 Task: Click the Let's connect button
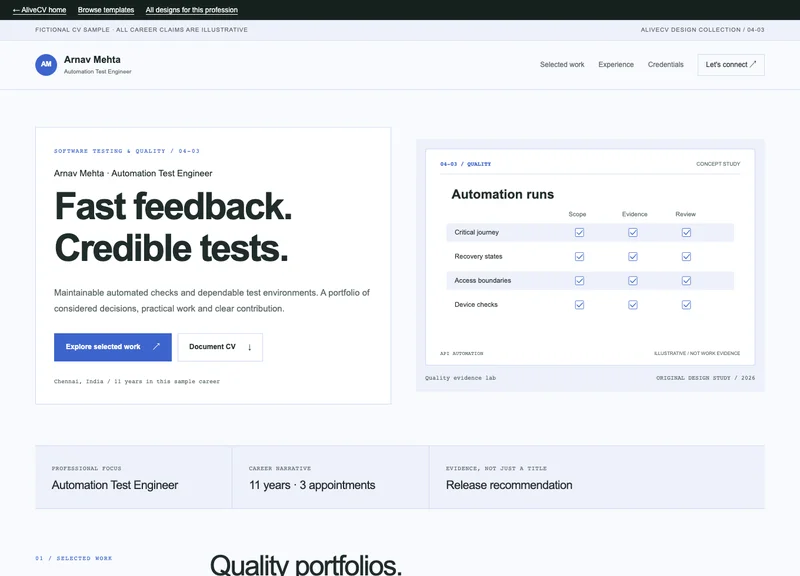point(731,65)
